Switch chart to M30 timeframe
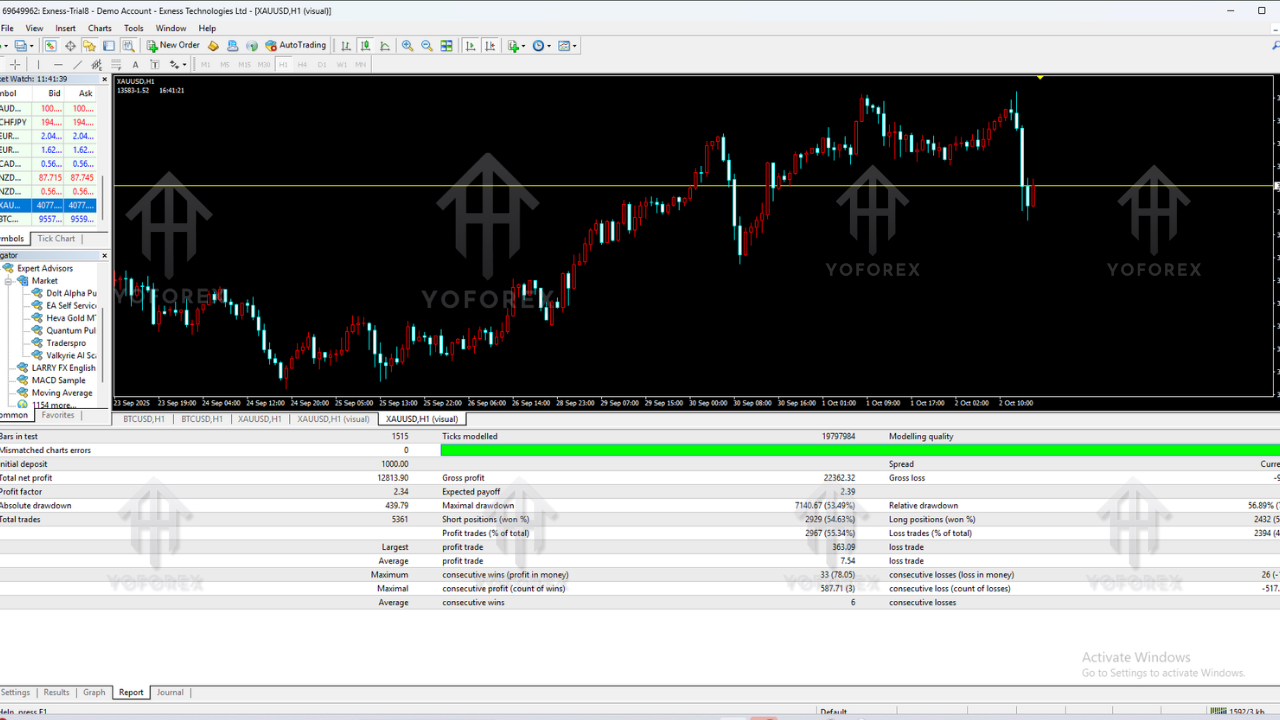Image resolution: width=1280 pixels, height=720 pixels. [x=263, y=64]
